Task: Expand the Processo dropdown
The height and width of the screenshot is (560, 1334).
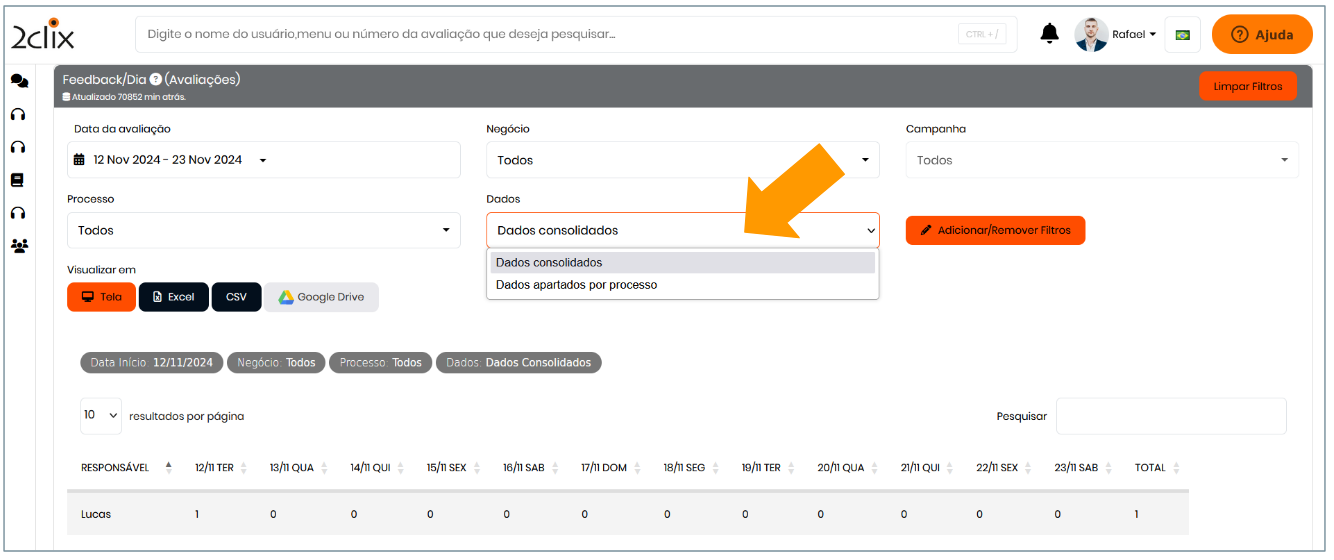Action: tap(263, 230)
